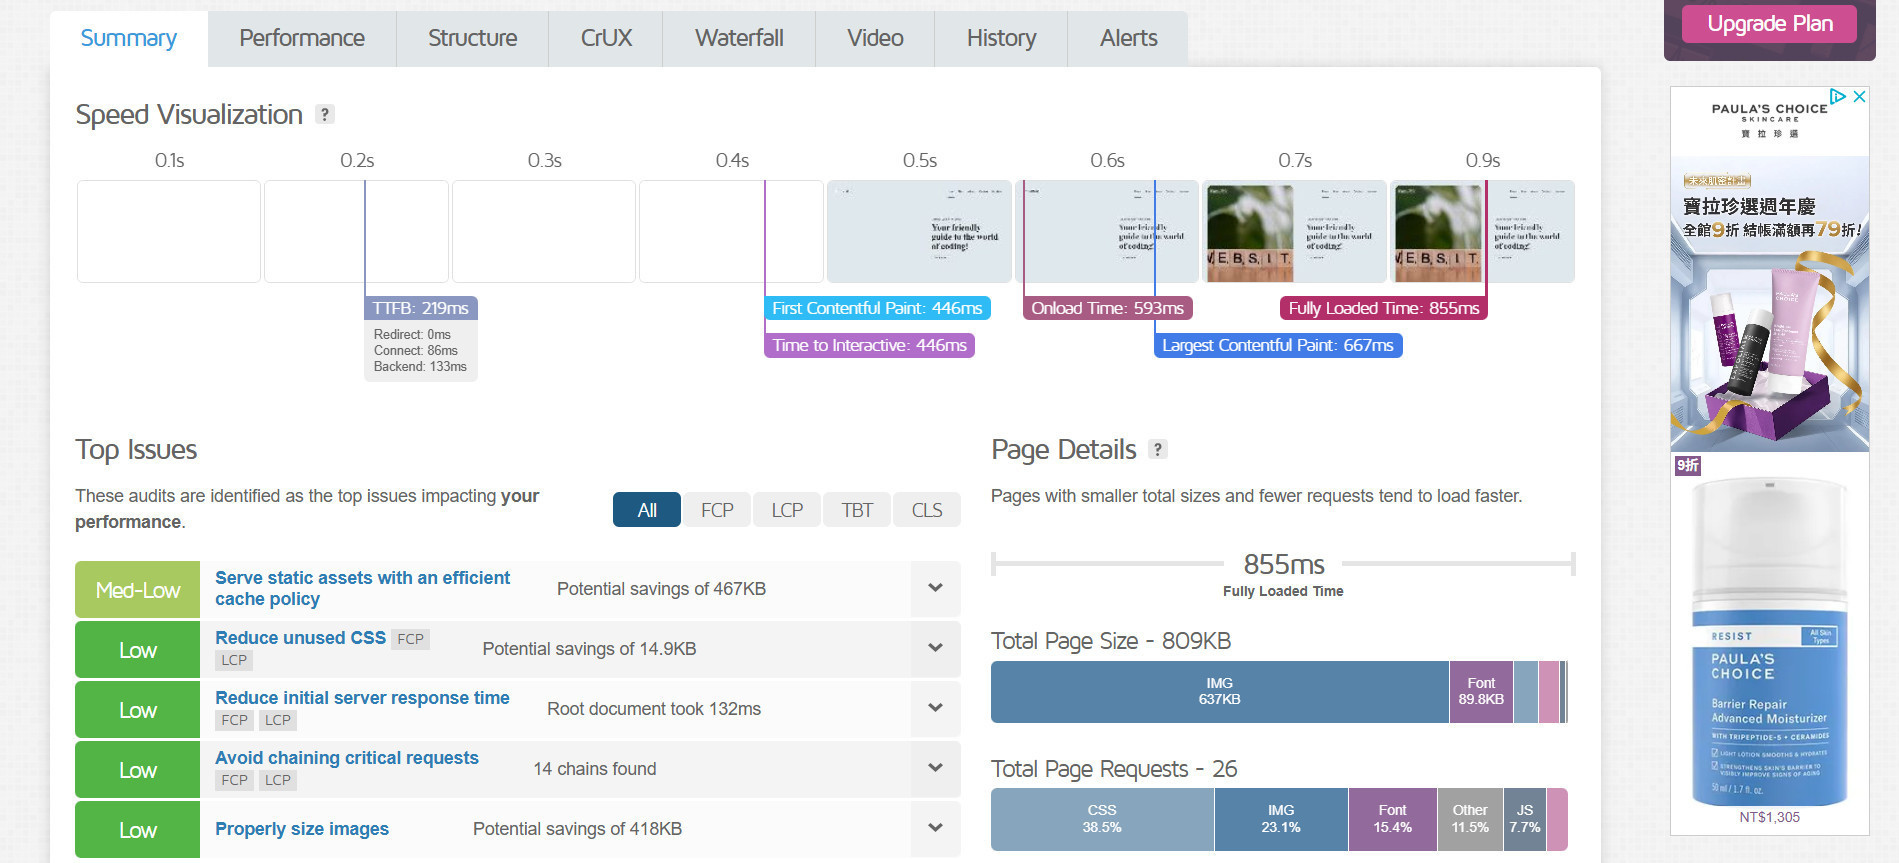Click the IMG 637KB page size bar segment

[x=1219, y=691]
